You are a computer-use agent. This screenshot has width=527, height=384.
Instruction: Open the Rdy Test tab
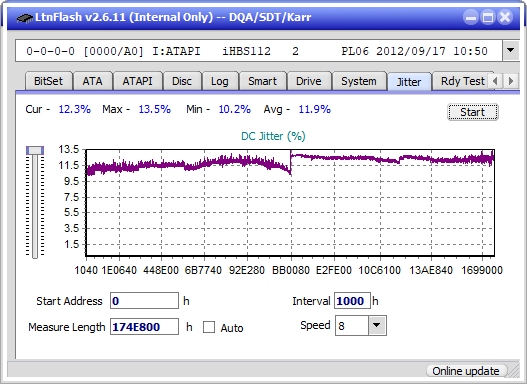coord(462,81)
